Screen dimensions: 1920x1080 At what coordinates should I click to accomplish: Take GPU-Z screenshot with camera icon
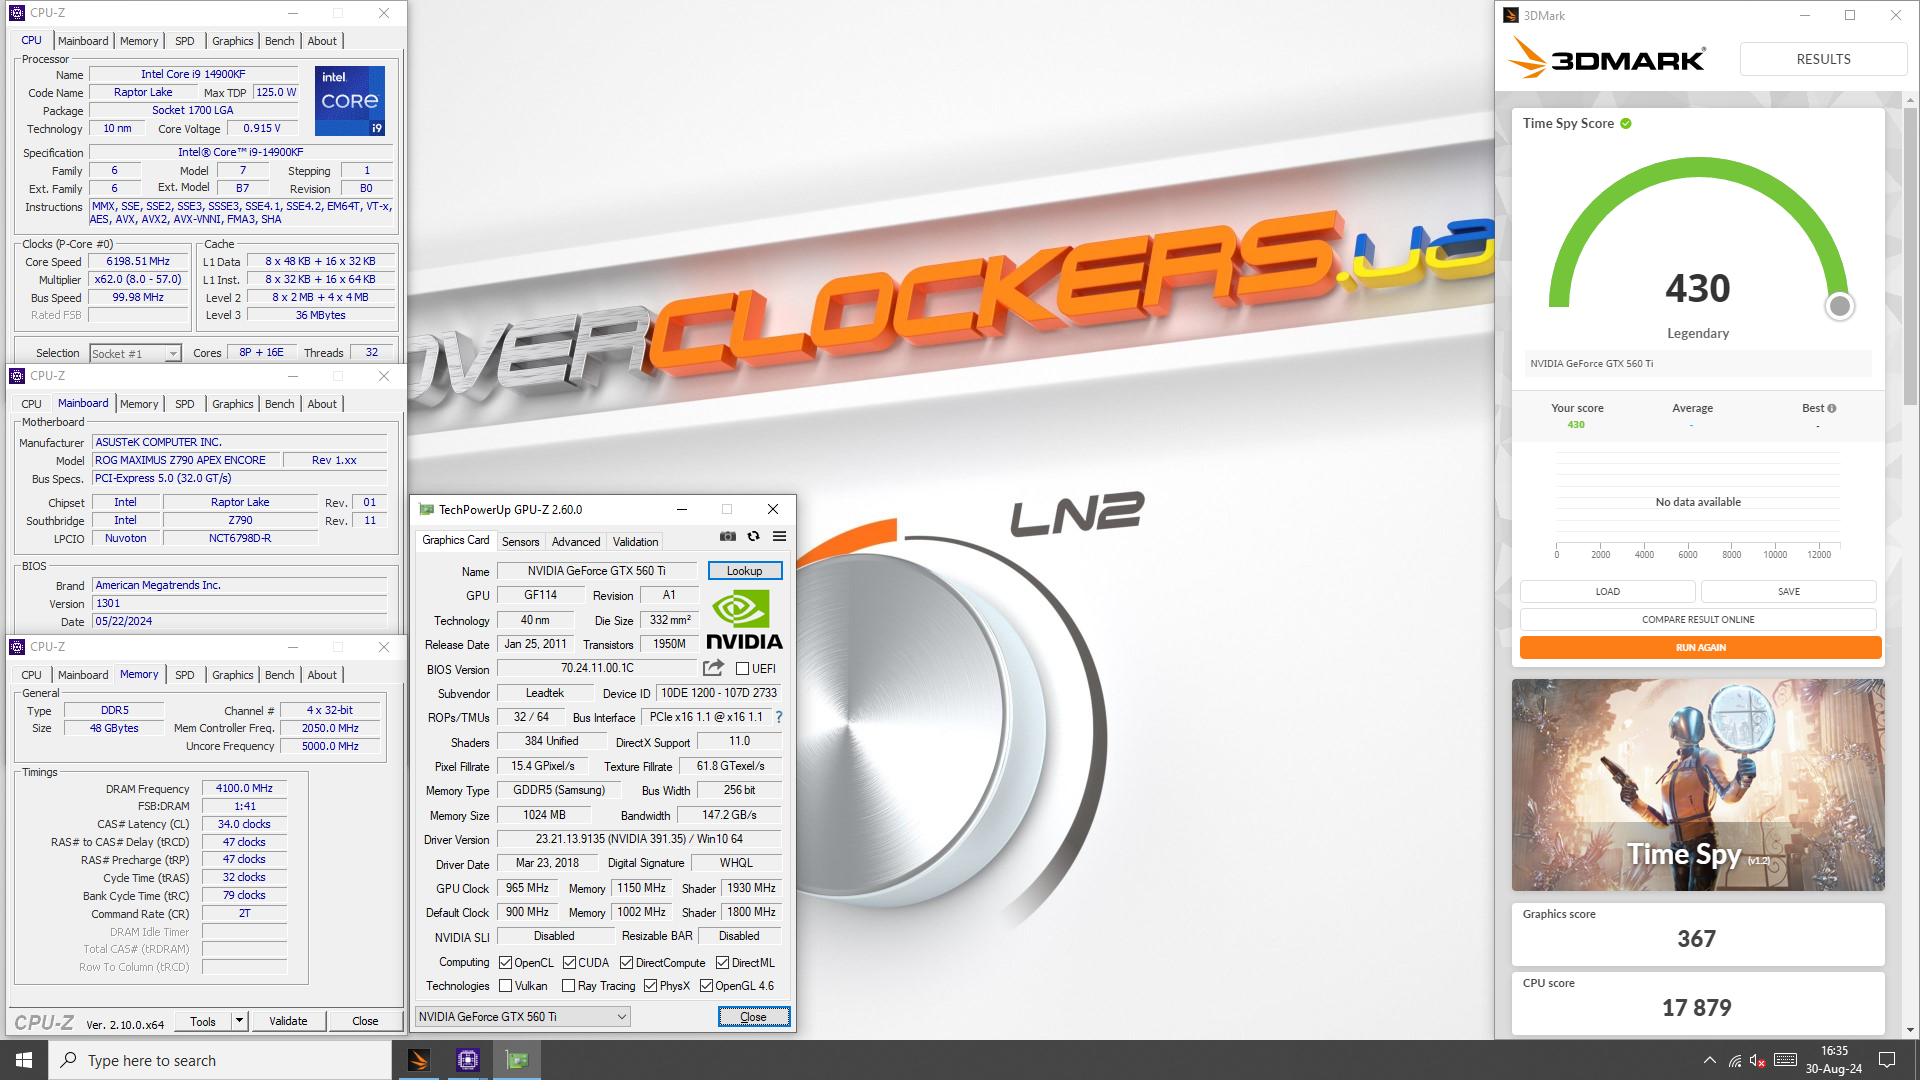click(x=728, y=537)
